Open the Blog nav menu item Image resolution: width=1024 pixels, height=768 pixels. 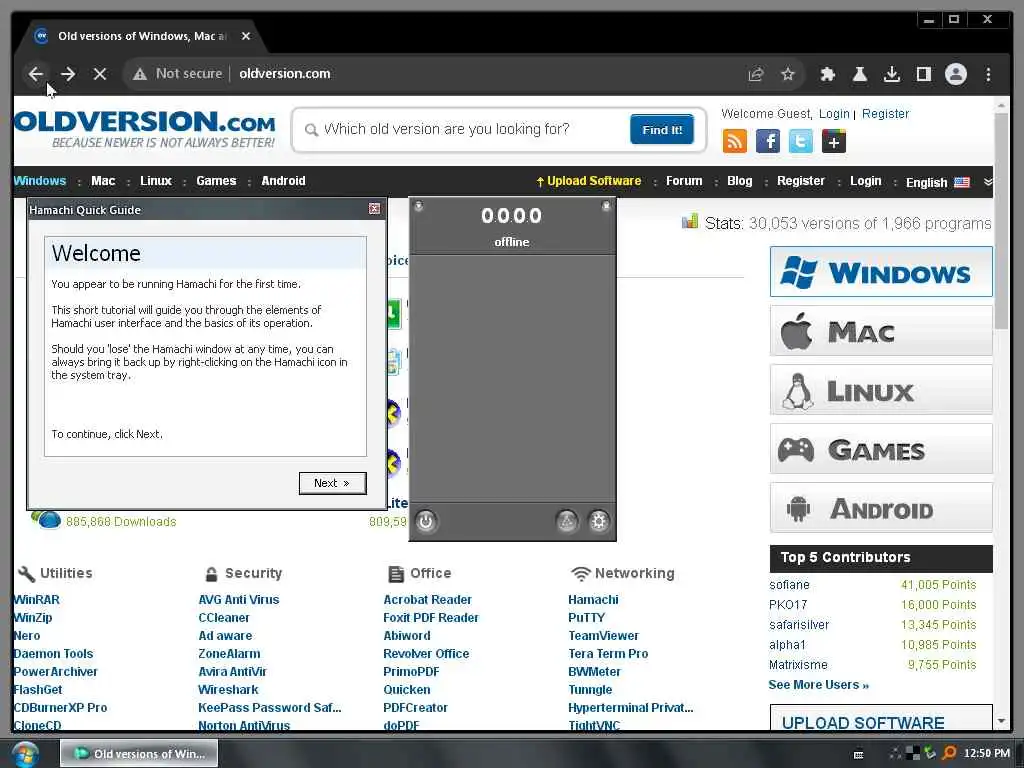coord(739,181)
